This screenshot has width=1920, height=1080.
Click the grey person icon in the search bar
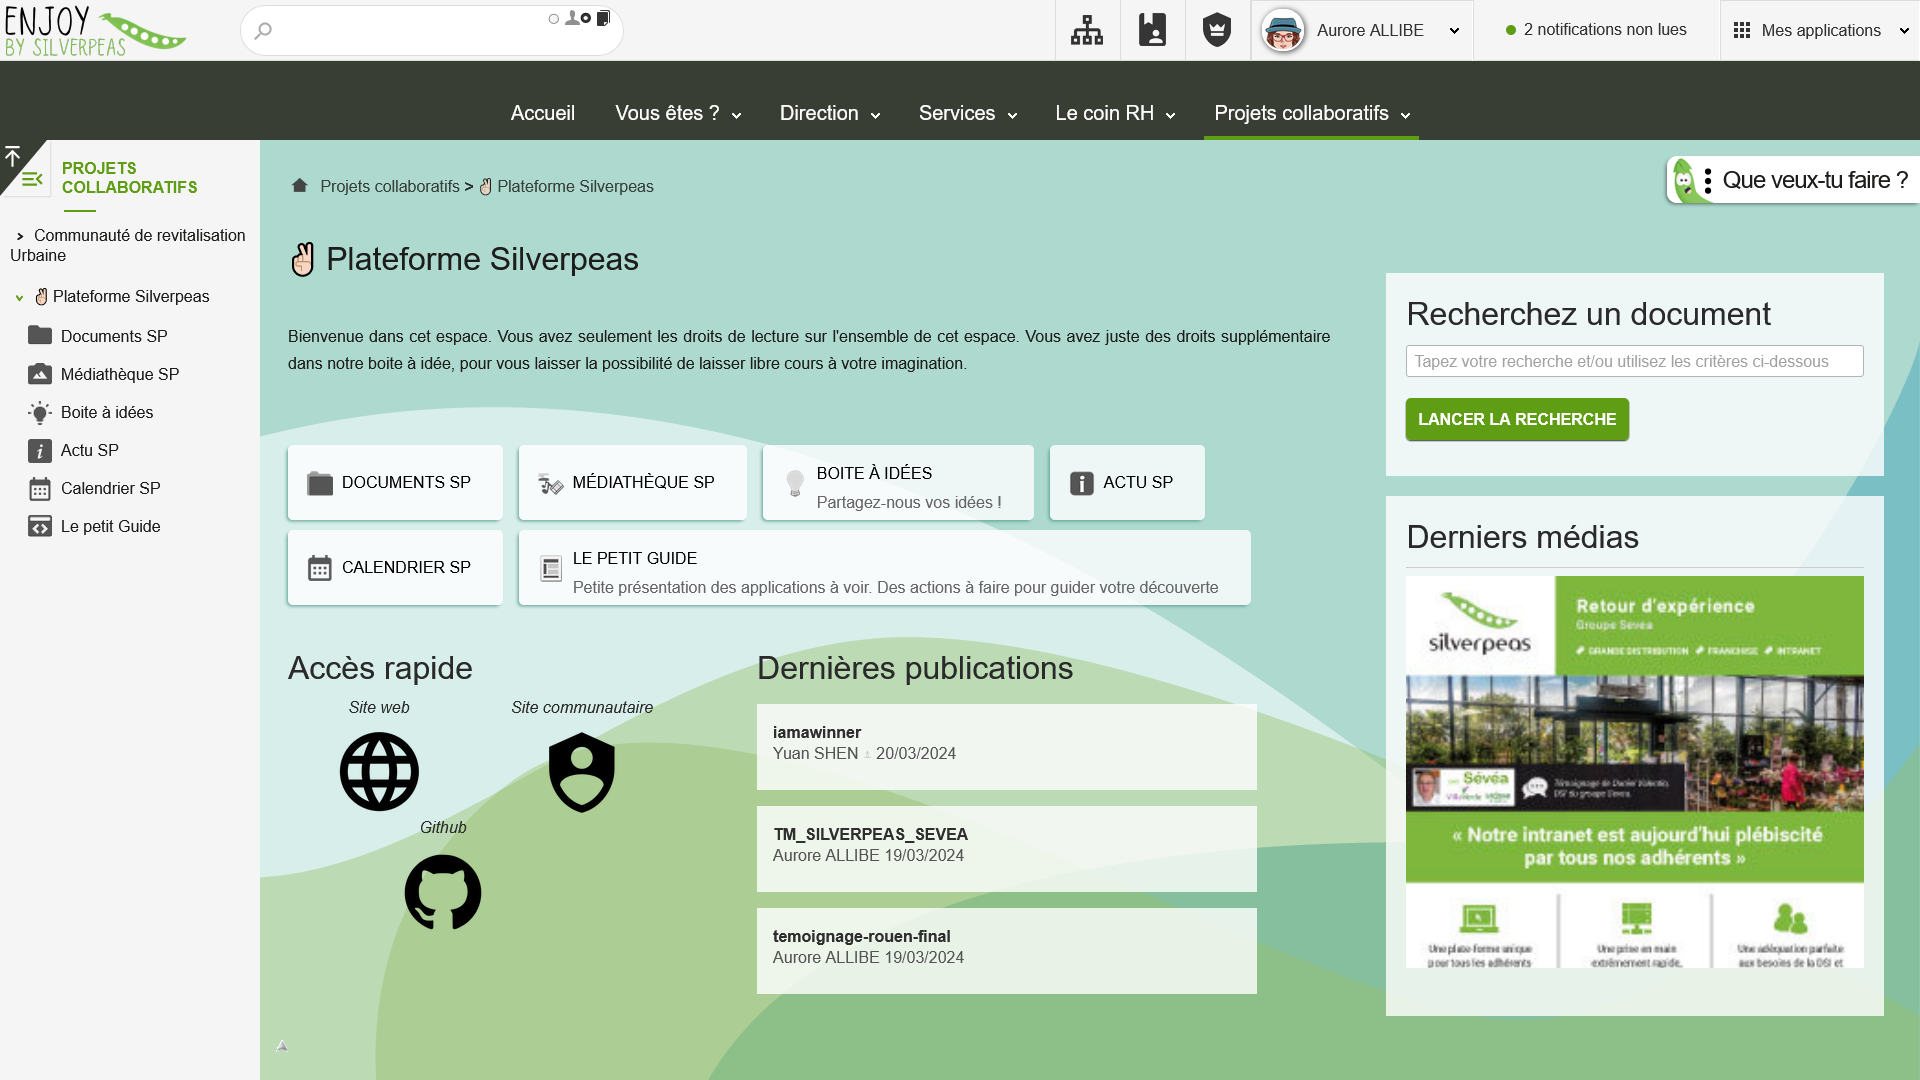pyautogui.click(x=572, y=18)
